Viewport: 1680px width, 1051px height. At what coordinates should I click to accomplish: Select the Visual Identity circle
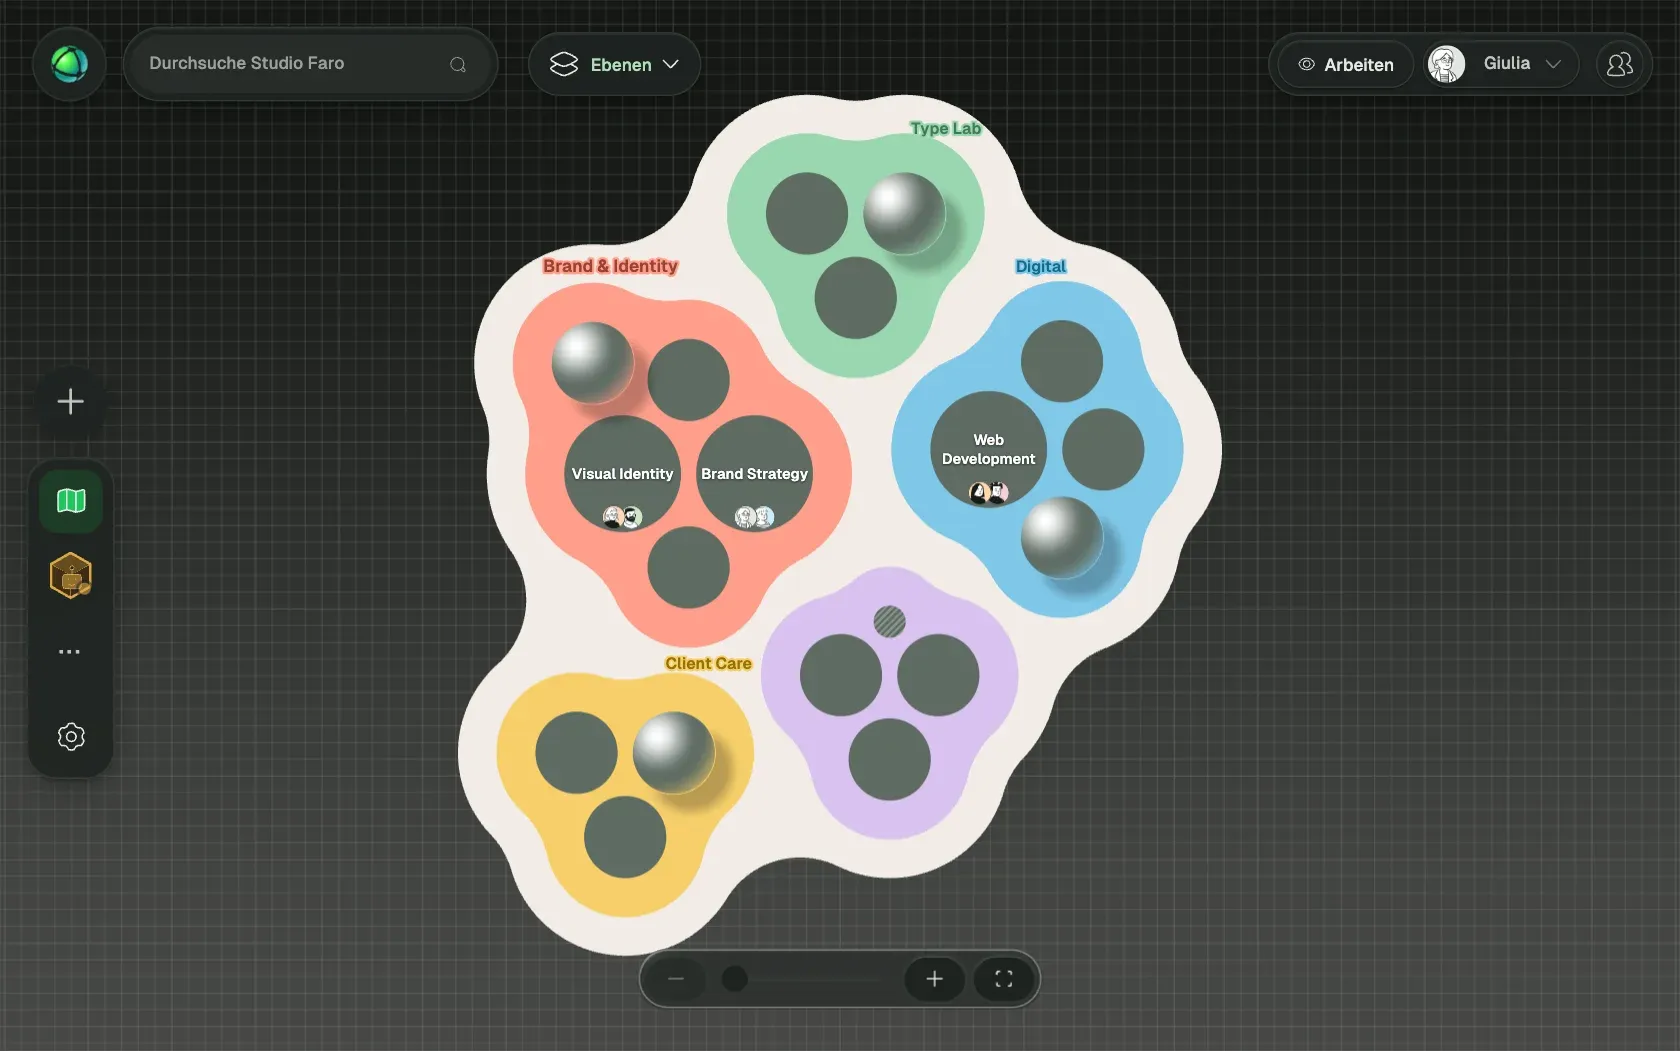623,474
